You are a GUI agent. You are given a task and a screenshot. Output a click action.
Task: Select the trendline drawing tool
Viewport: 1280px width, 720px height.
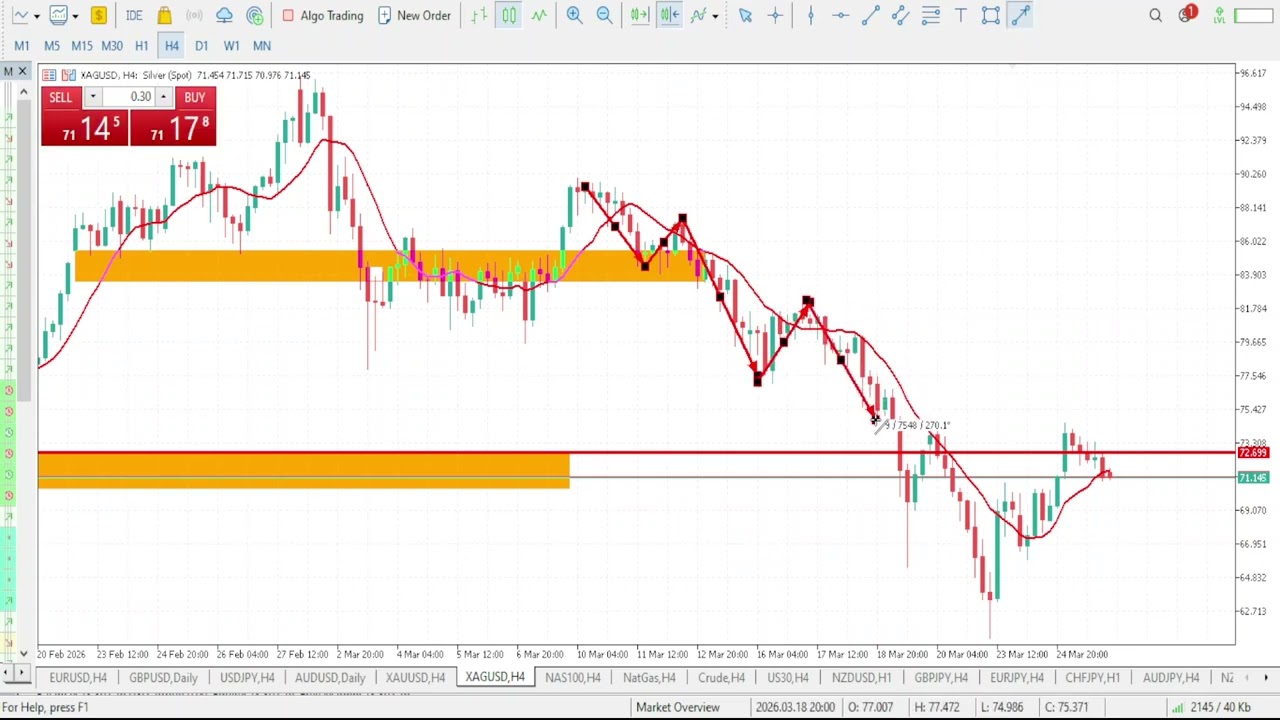click(870, 15)
